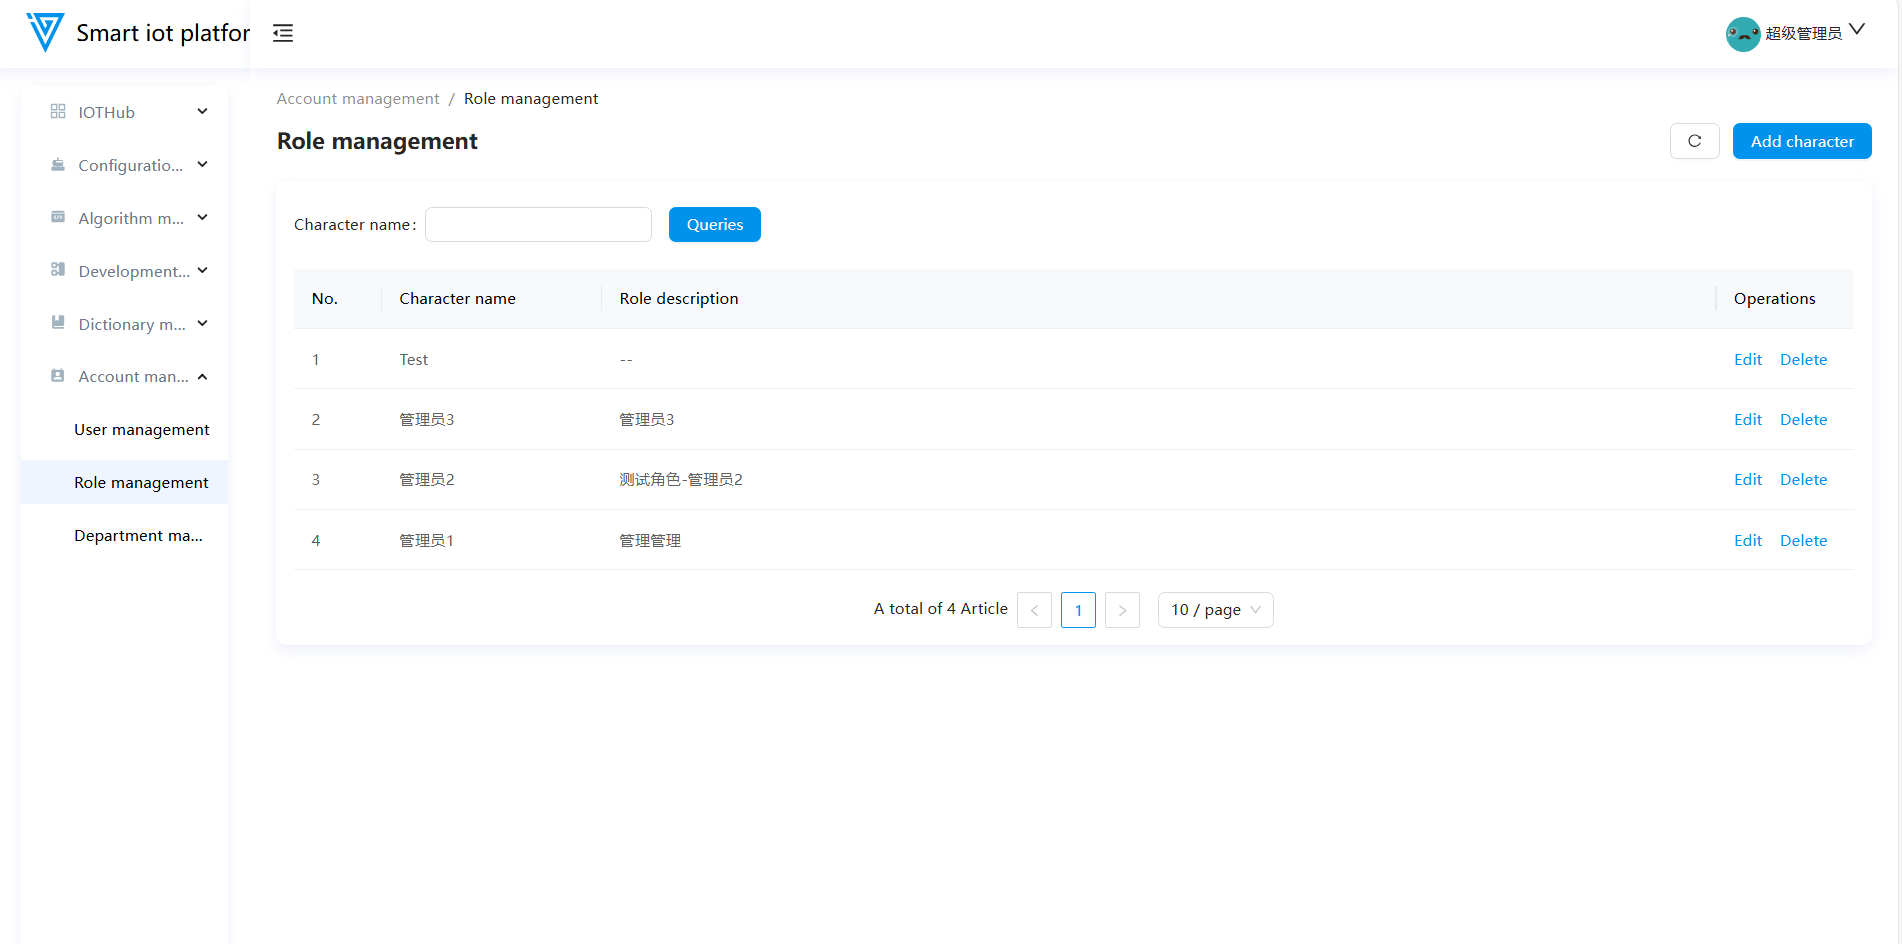Focus the Character name input field

coord(538,225)
